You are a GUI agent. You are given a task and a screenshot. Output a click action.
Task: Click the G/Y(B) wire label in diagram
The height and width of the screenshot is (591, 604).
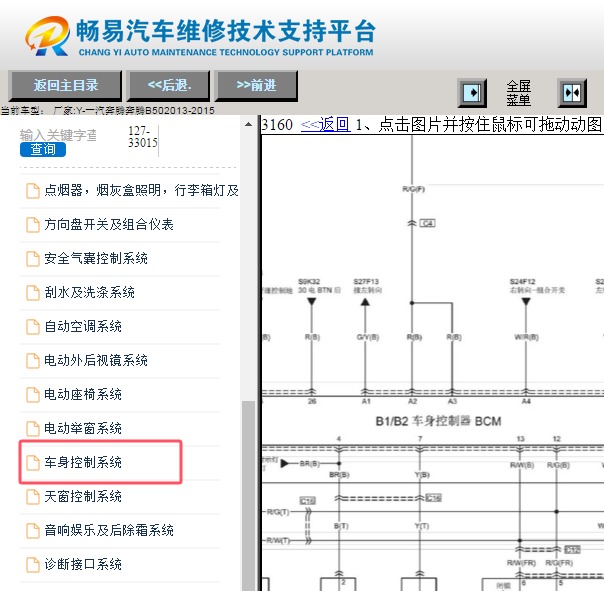pos(368,337)
